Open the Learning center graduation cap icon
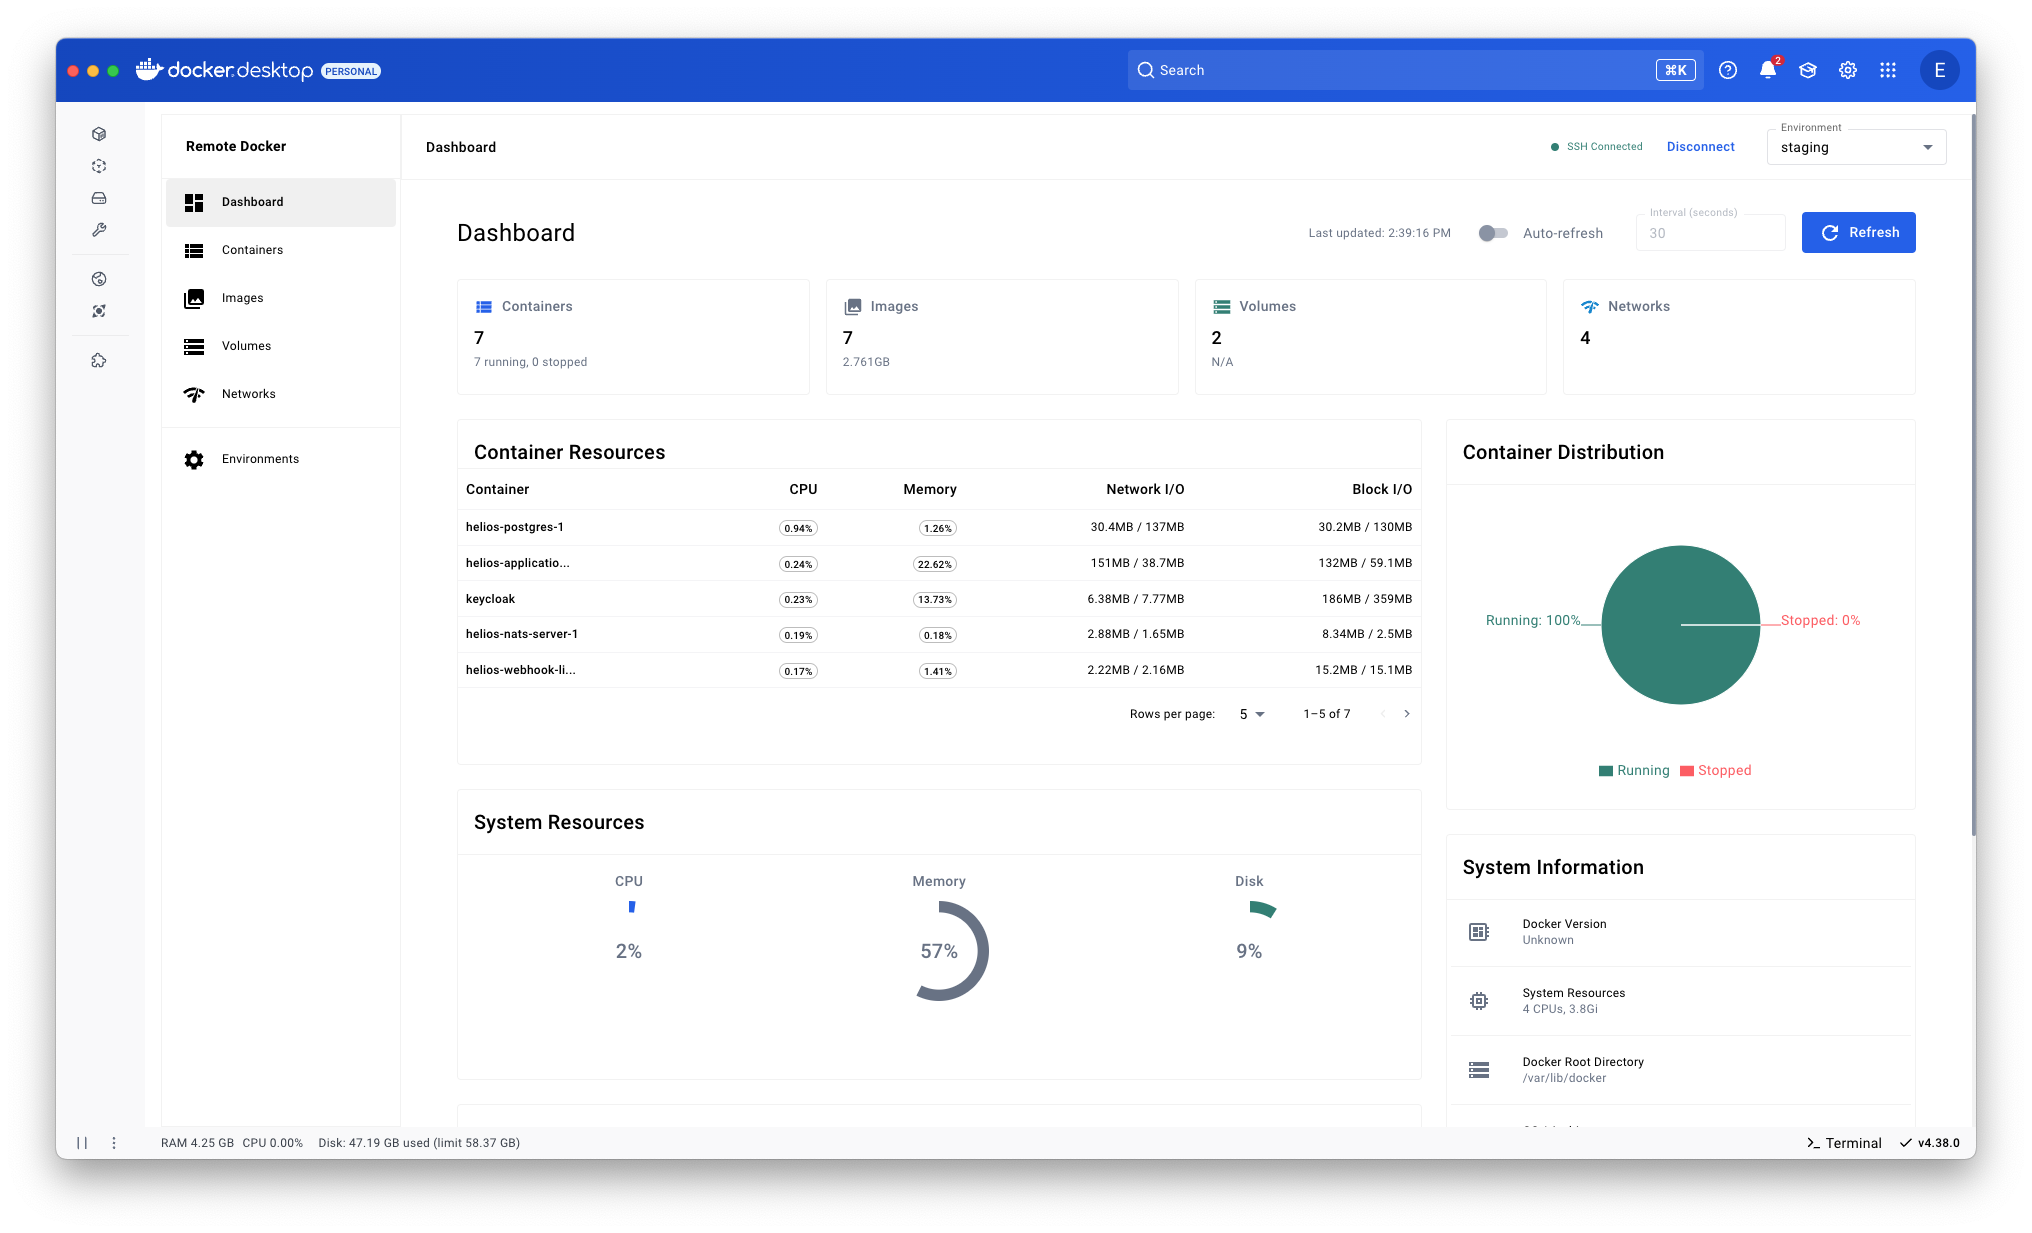 pyautogui.click(x=1807, y=70)
